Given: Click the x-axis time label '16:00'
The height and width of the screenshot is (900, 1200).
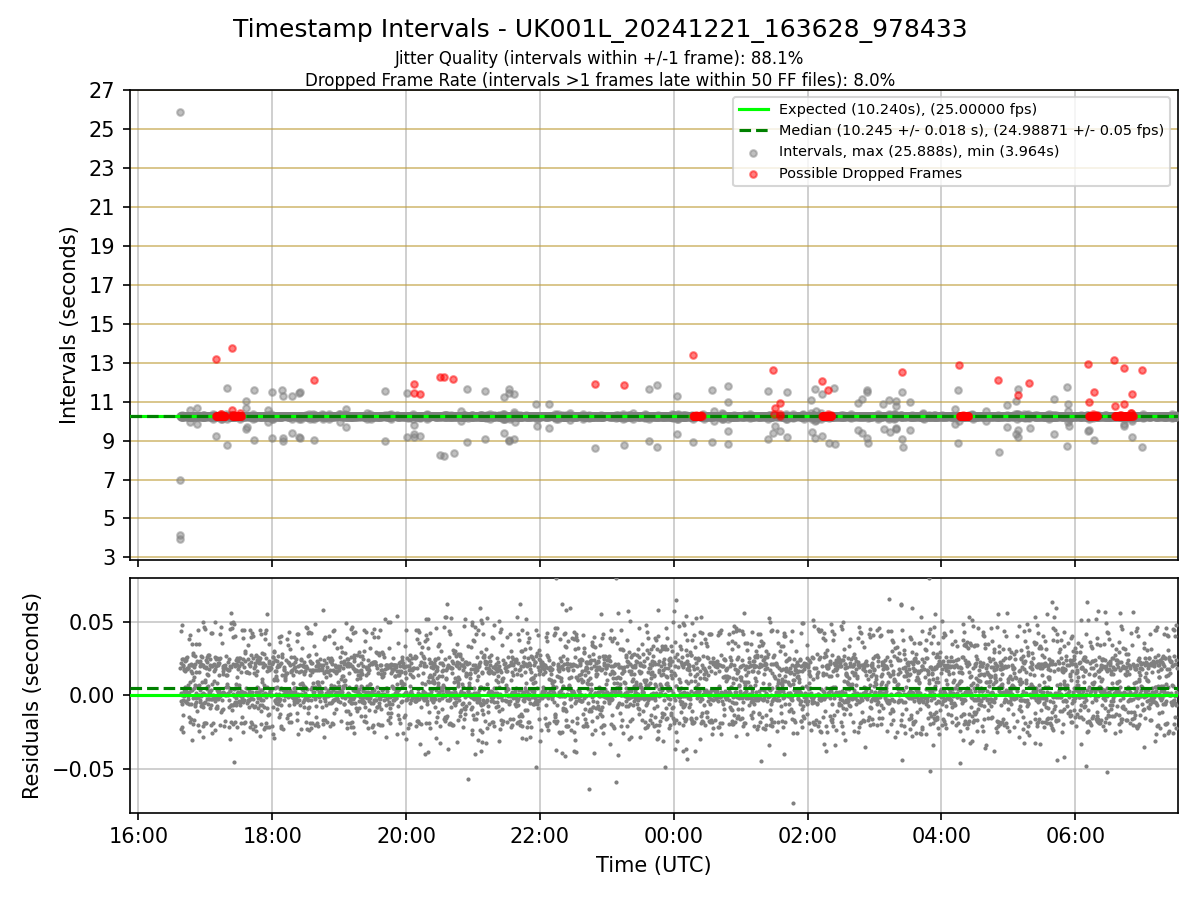Looking at the screenshot, I should [138, 835].
